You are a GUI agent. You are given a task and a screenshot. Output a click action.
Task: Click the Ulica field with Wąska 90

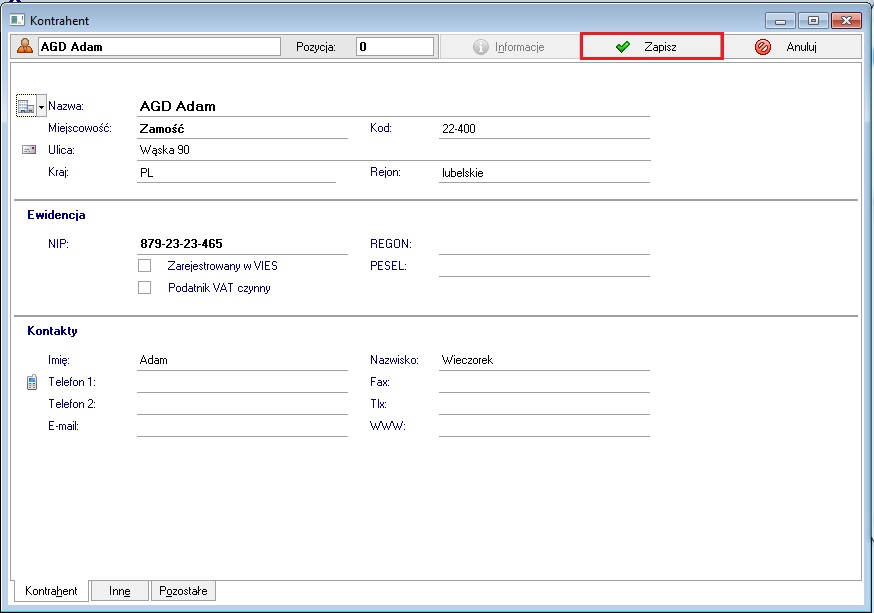(x=394, y=150)
